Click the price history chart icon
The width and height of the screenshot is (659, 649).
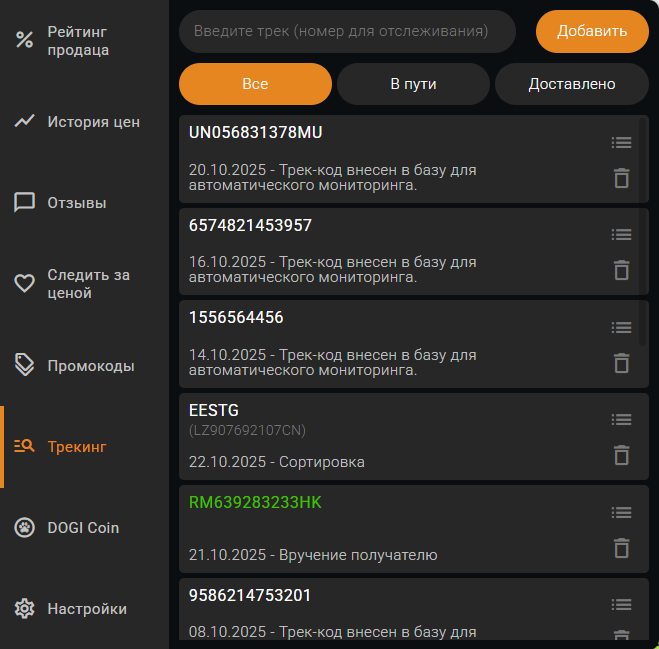coord(24,121)
